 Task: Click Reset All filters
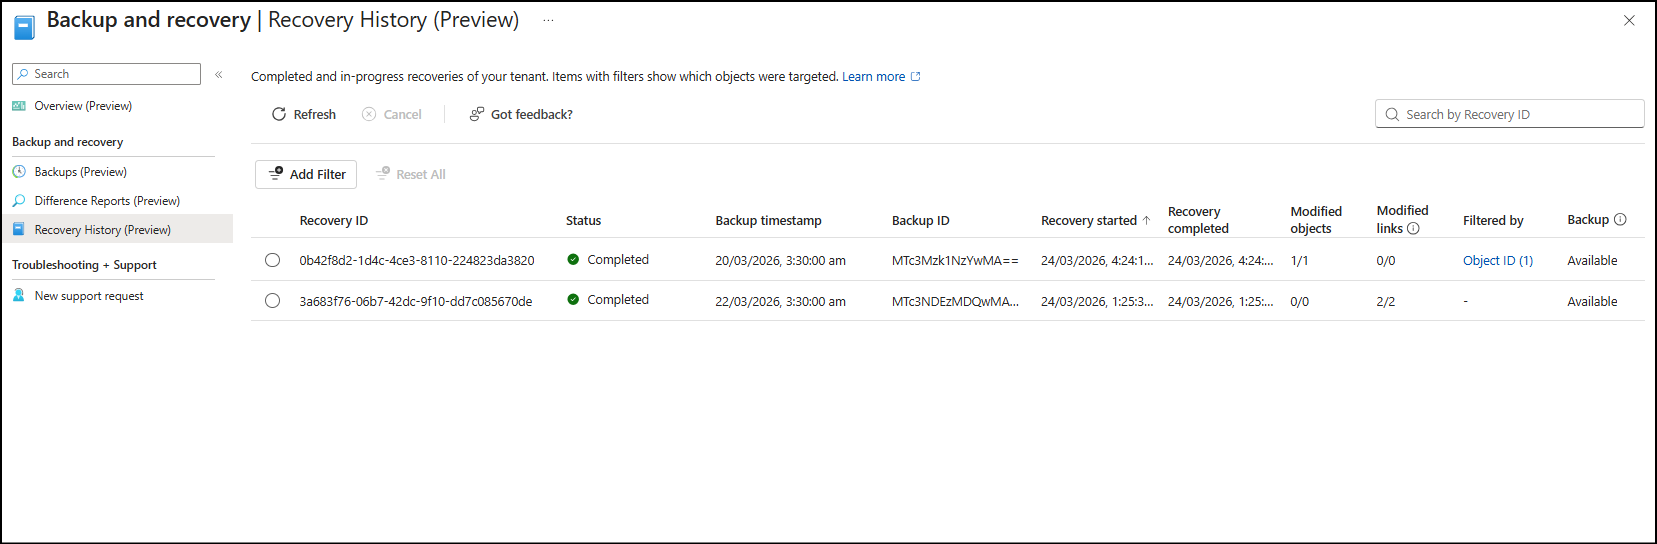tap(411, 174)
